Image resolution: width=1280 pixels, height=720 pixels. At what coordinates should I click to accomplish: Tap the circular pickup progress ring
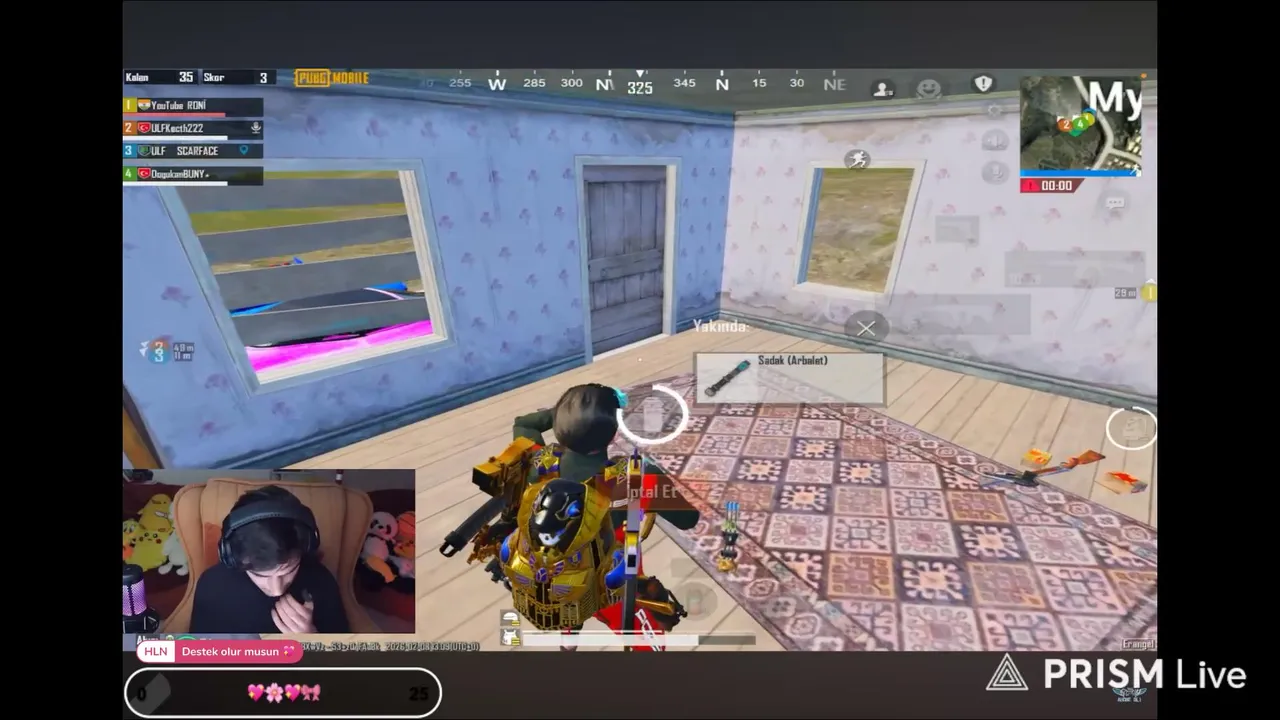(x=653, y=412)
